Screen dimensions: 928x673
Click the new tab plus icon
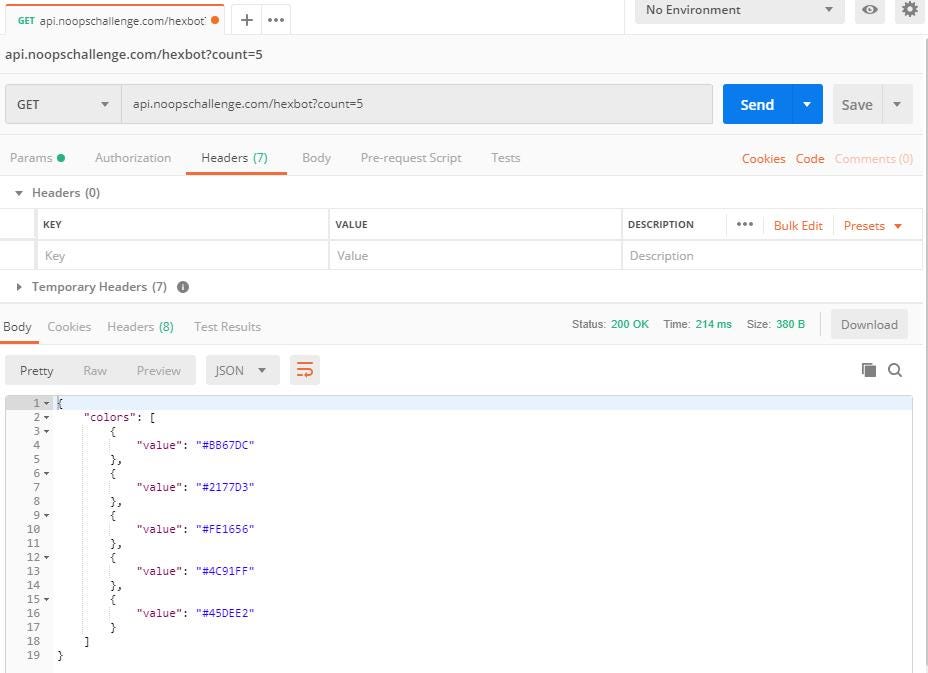point(246,20)
